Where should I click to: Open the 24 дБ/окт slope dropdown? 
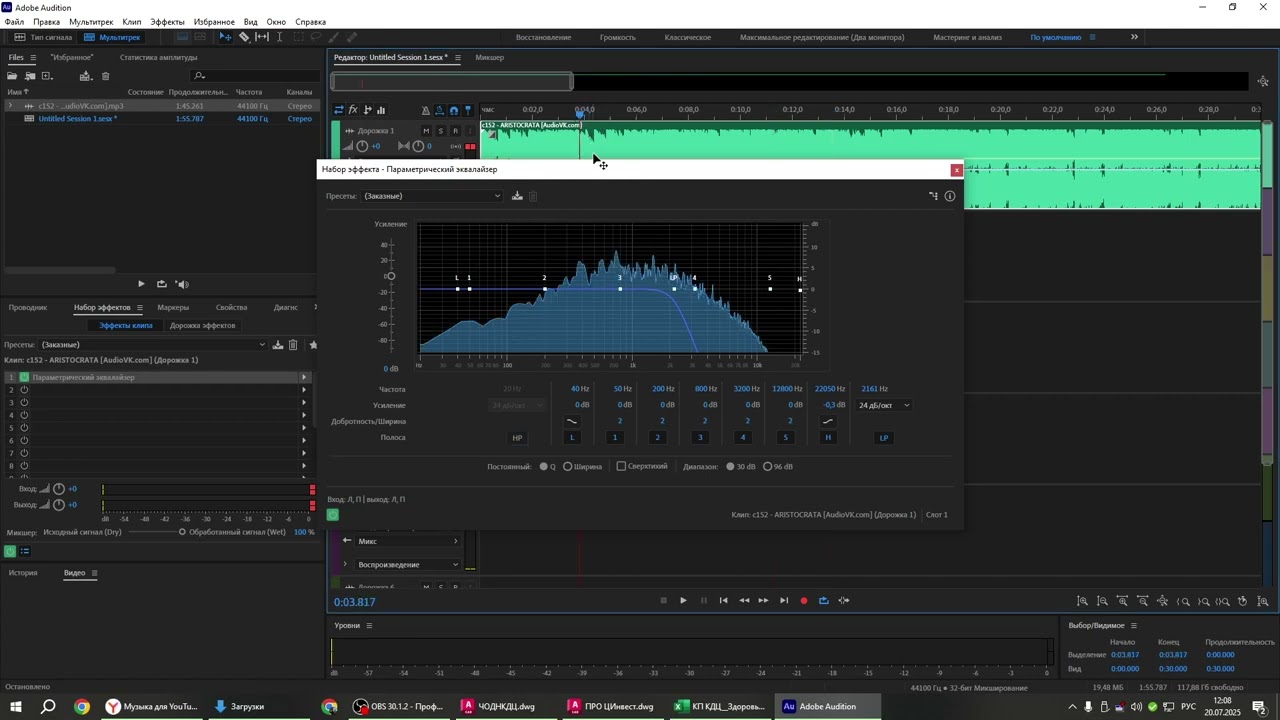pyautogui.click(x=884, y=405)
